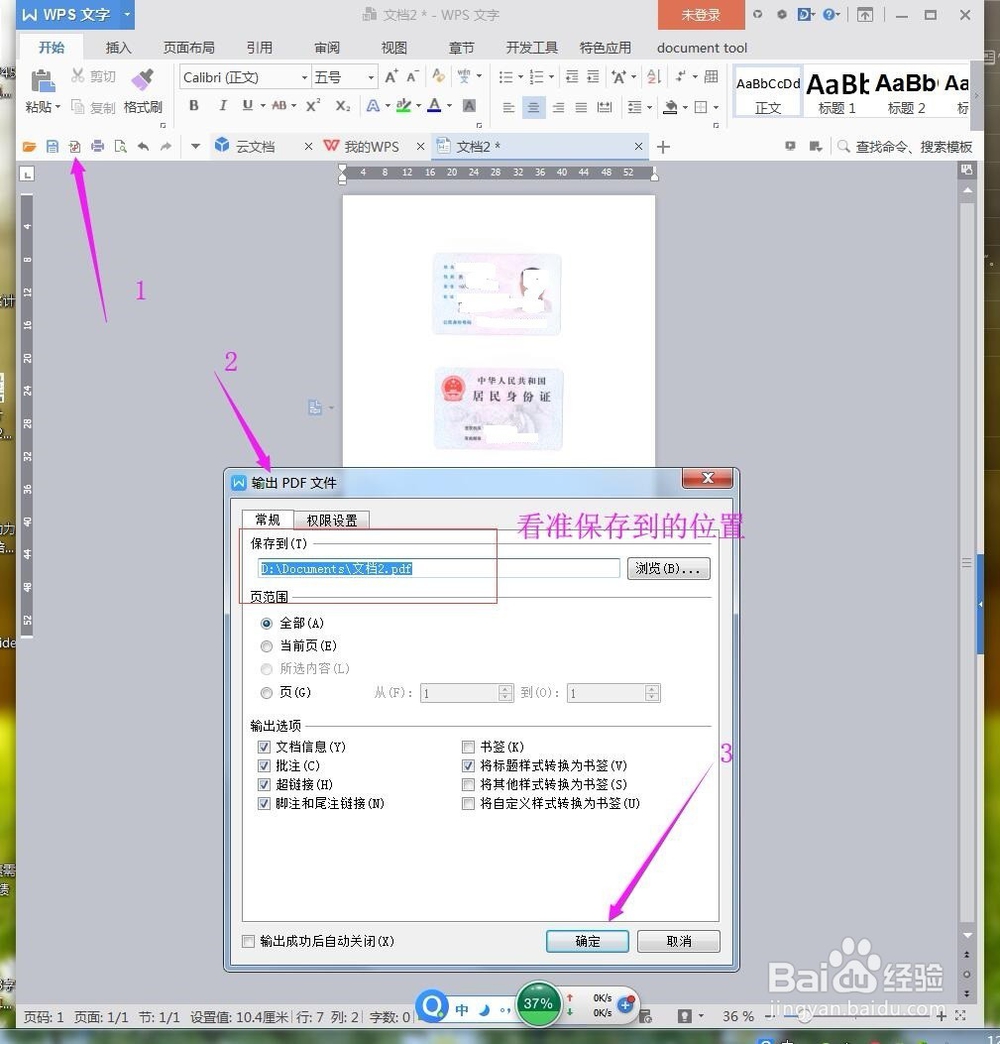
Task: Open the font name dropdown
Action: point(304,77)
